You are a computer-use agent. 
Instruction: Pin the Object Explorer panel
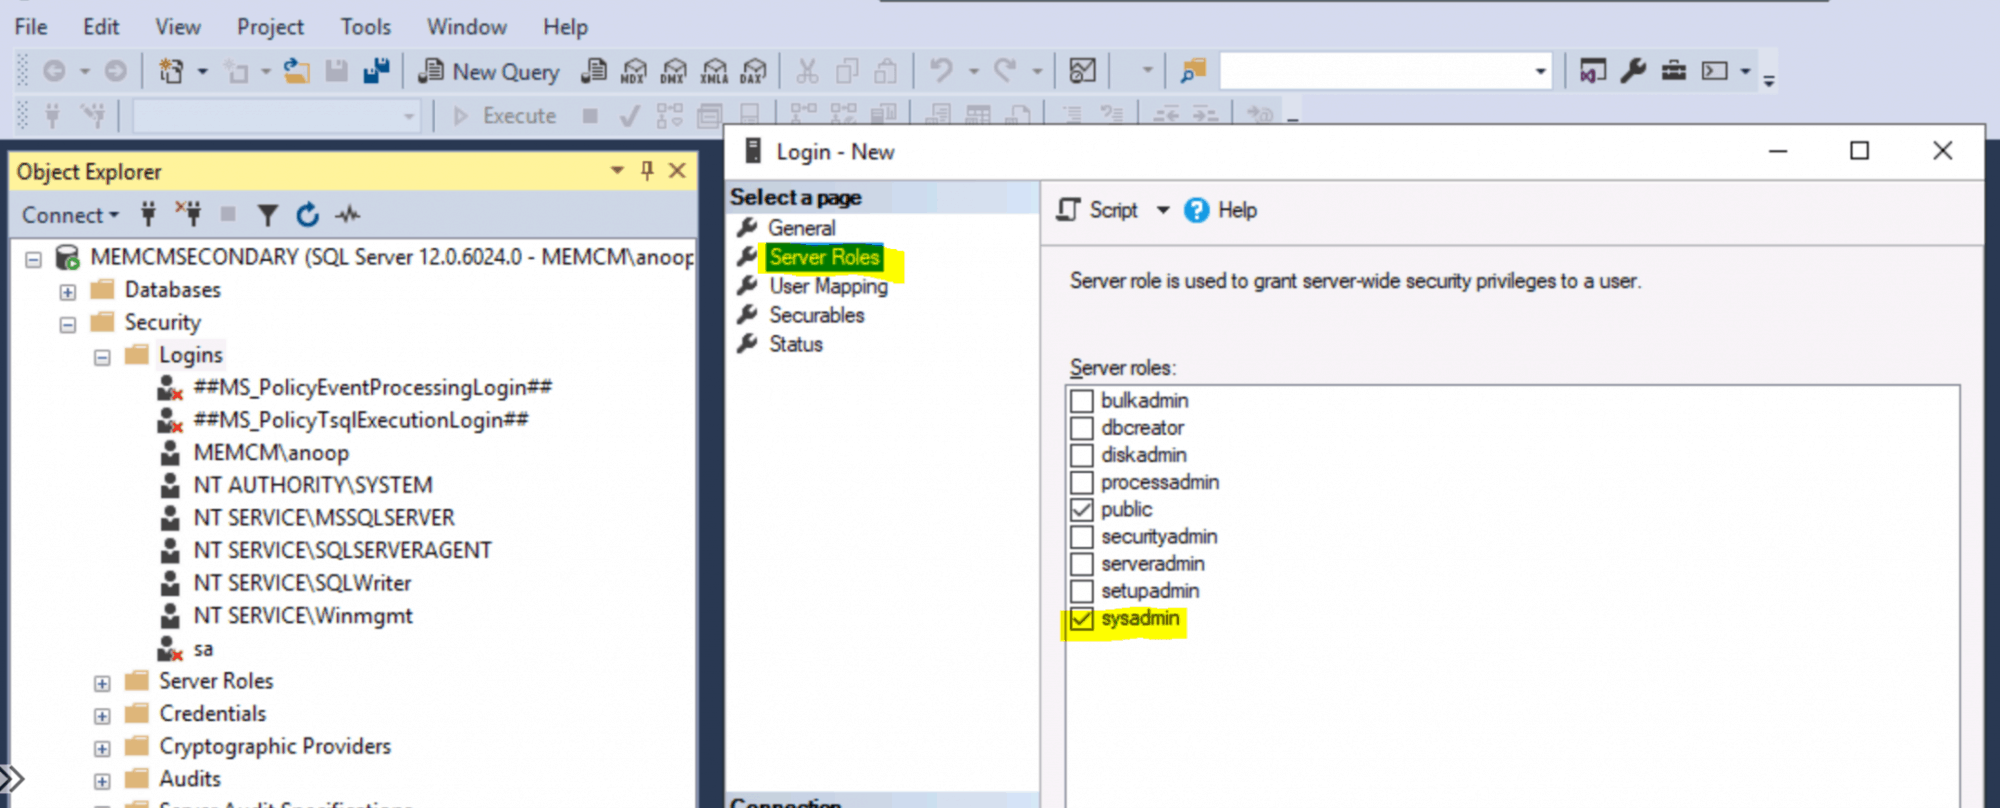[x=647, y=171]
